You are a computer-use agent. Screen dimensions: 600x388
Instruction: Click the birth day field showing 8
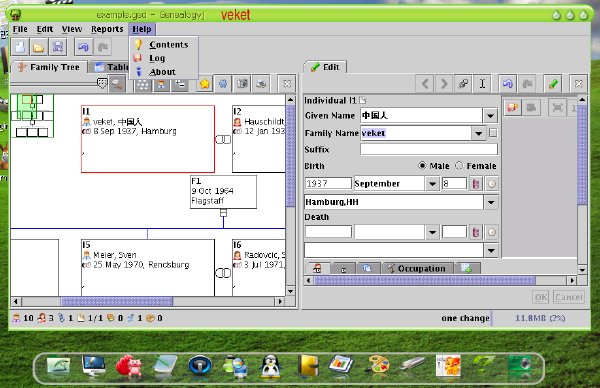454,184
